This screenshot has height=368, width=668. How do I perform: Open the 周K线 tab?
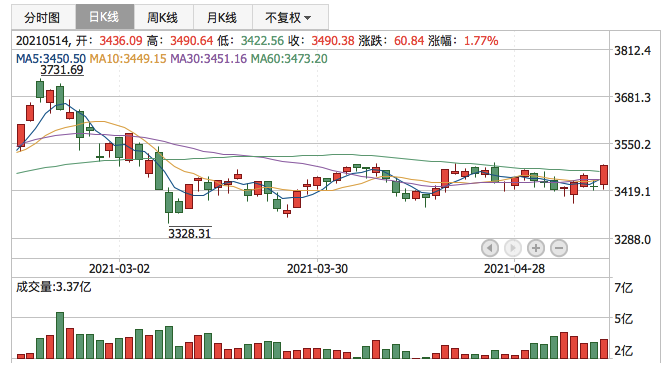coord(164,17)
